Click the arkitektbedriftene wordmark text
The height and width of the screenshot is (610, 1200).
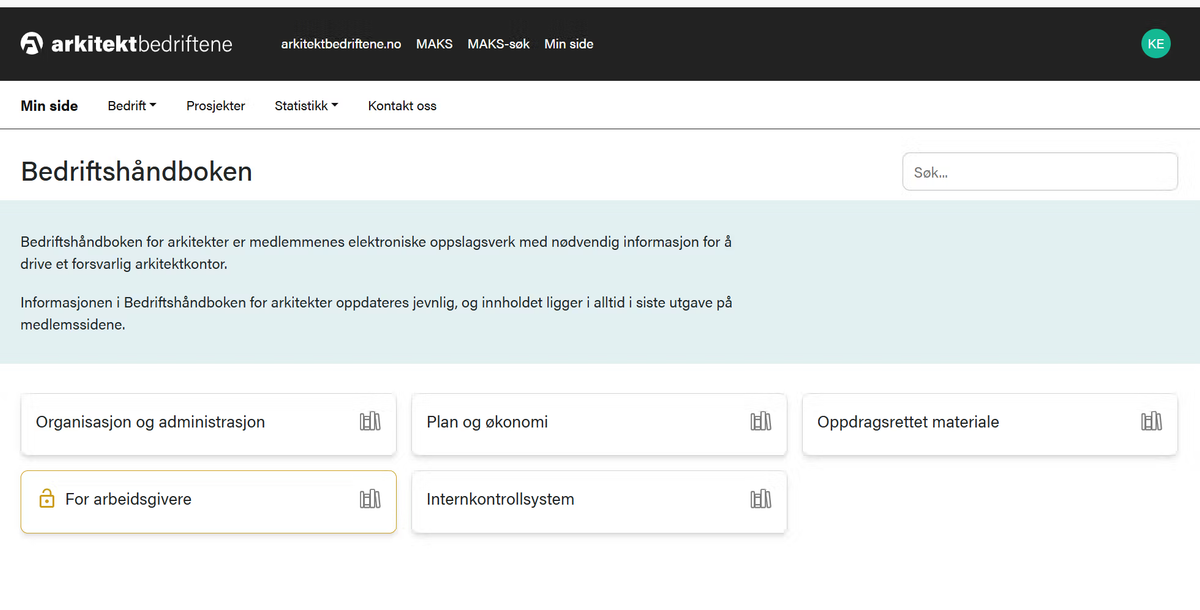[x=142, y=44]
